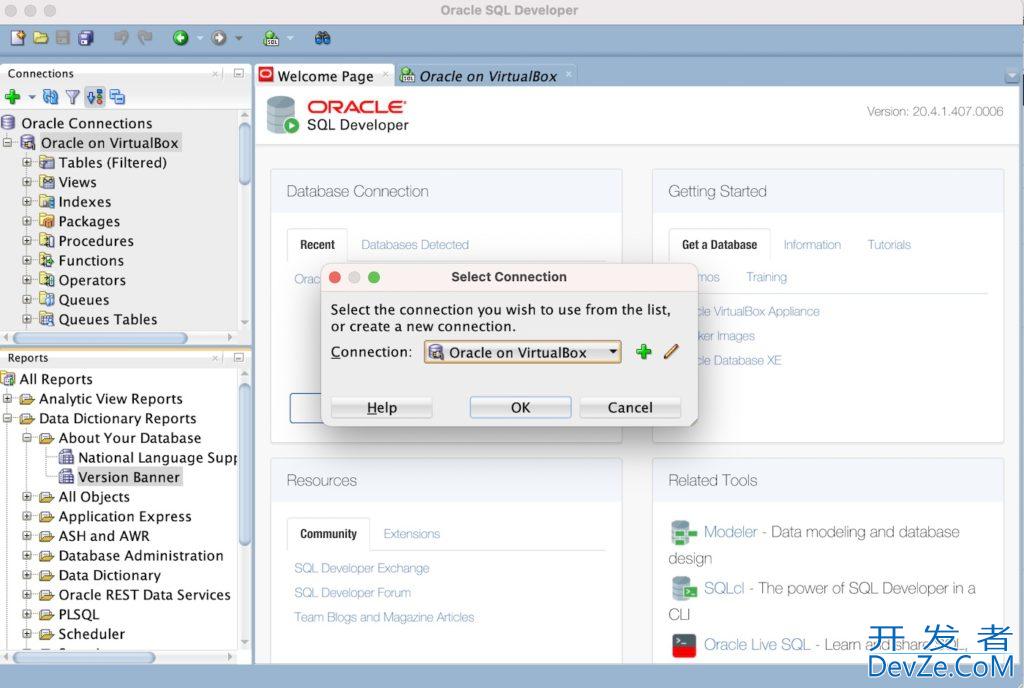The width and height of the screenshot is (1024, 688).
Task: Open dropdown arrow next to Forward button
Action: [x=238, y=38]
